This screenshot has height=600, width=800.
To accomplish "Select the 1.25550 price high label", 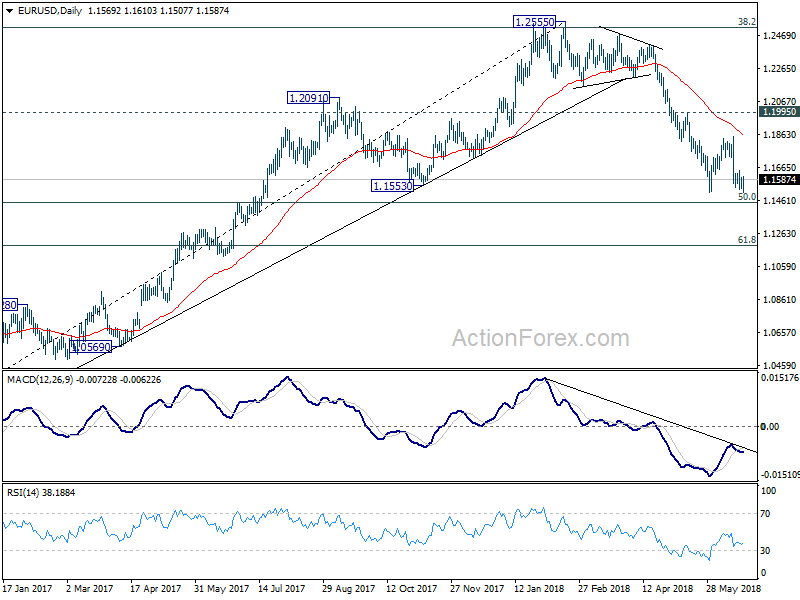I will (x=534, y=22).
